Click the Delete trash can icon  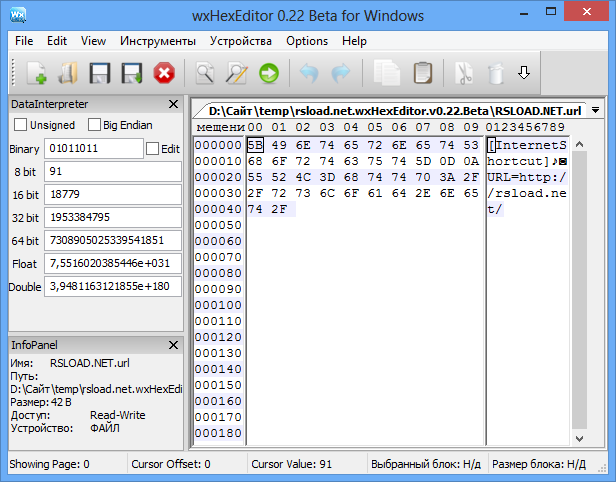[496, 73]
